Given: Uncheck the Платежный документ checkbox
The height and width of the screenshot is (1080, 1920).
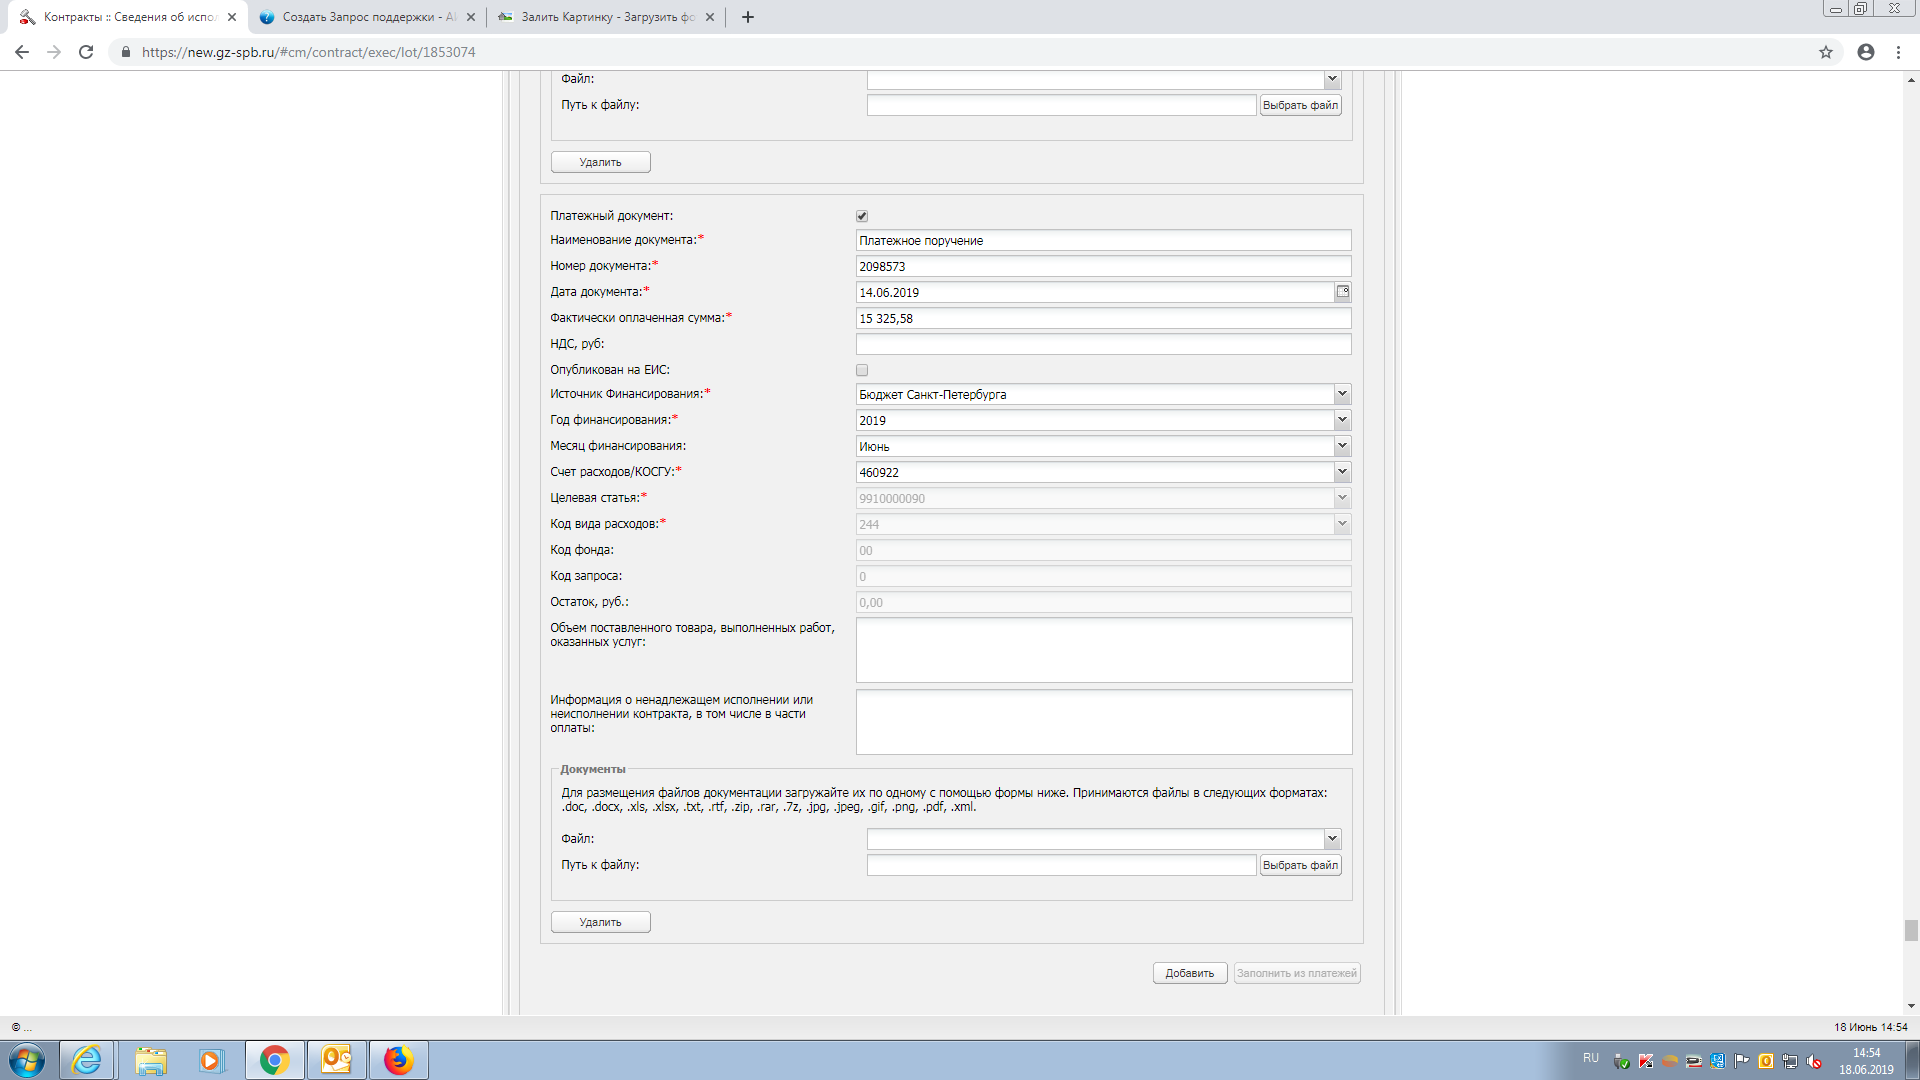Looking at the screenshot, I should tap(862, 216).
